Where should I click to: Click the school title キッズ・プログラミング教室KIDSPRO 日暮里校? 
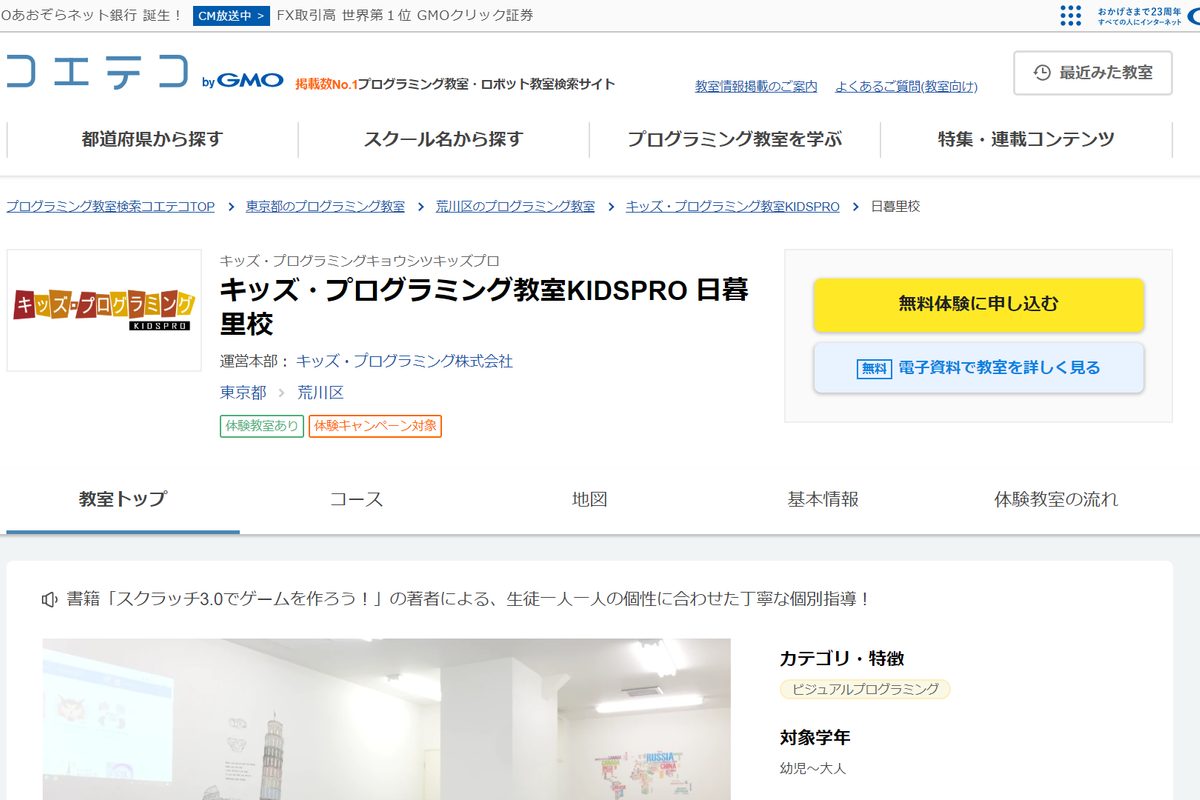(x=484, y=307)
